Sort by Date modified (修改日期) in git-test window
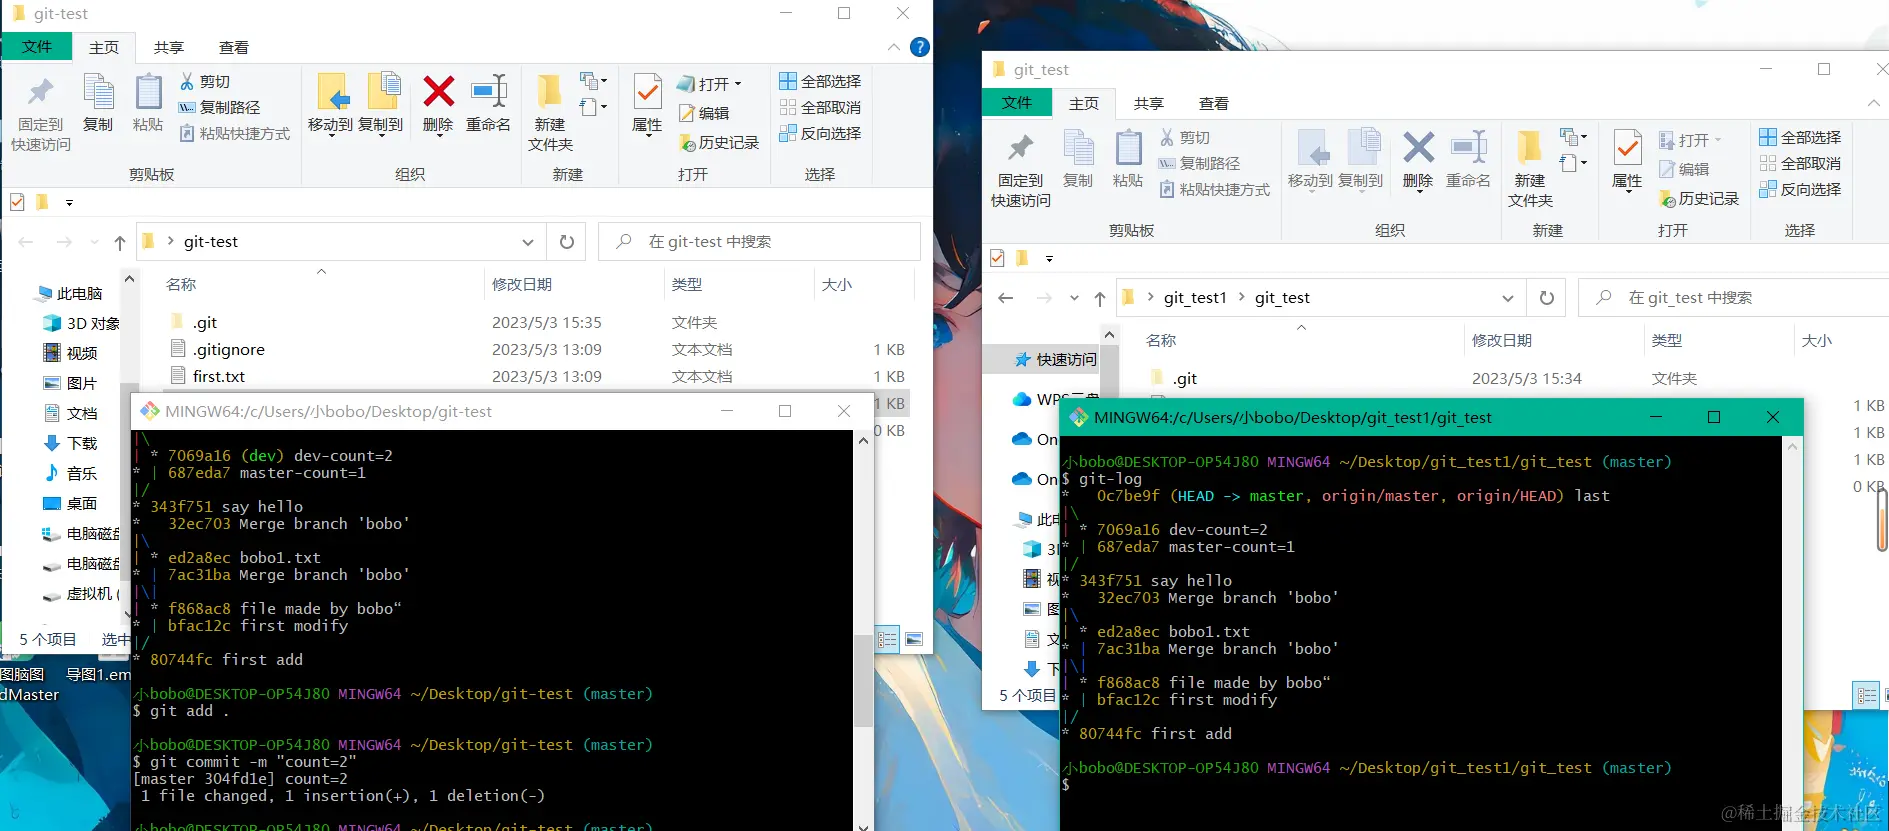This screenshot has height=831, width=1889. [522, 285]
